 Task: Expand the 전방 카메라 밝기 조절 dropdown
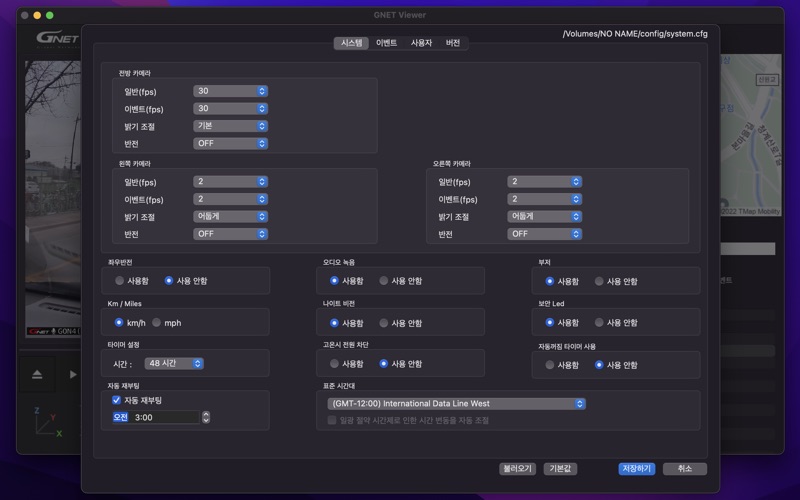click(x=231, y=126)
